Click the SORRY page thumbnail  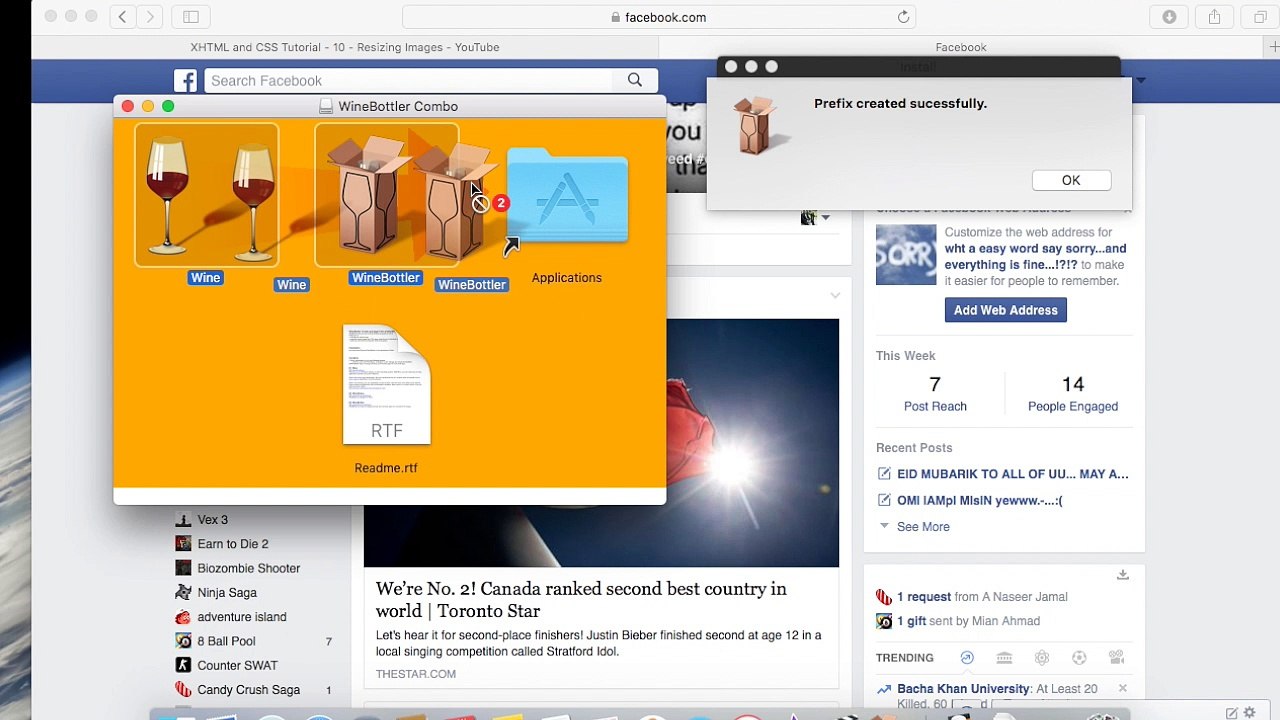tap(906, 255)
